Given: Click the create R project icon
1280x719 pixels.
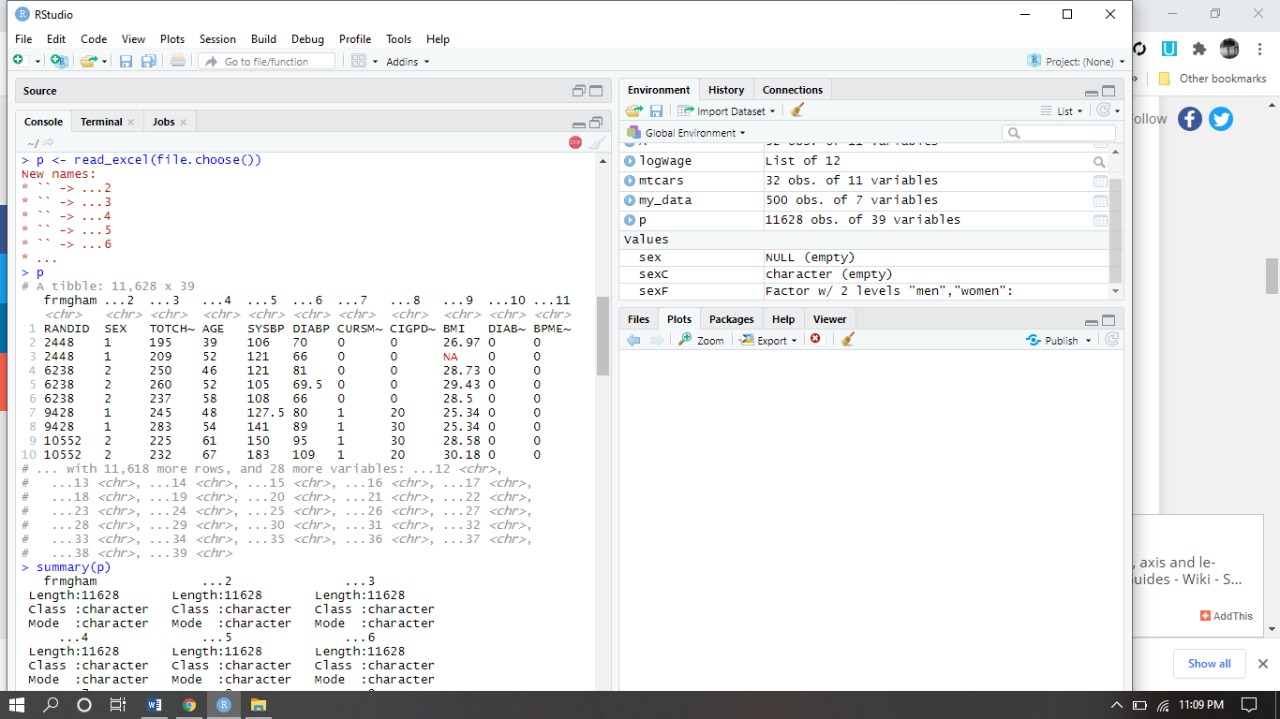Looking at the screenshot, I should pos(58,61).
